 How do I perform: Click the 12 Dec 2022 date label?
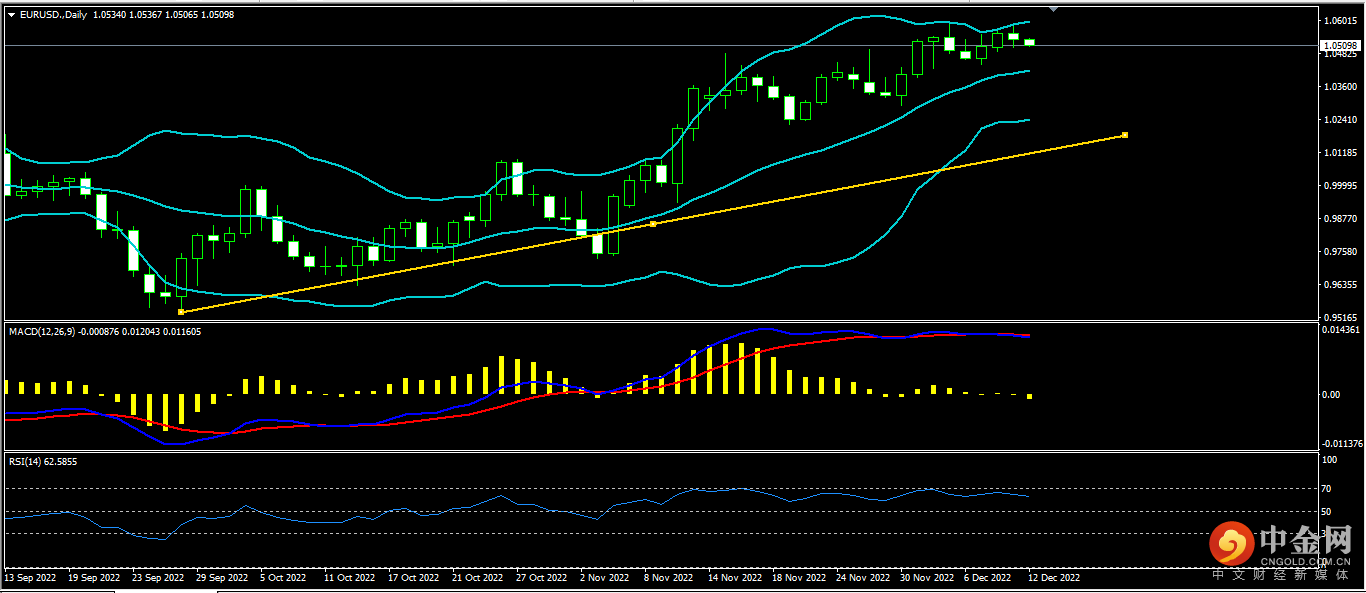(x=1055, y=578)
